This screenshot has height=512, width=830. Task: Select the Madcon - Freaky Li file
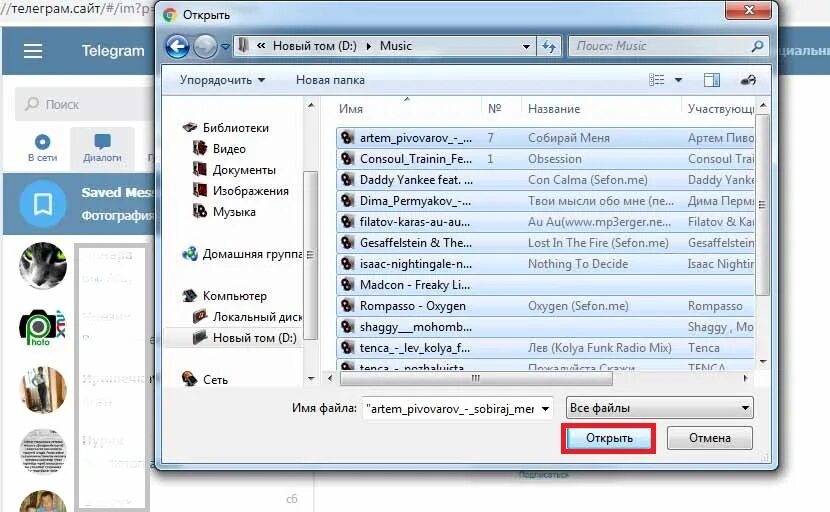coord(545,285)
